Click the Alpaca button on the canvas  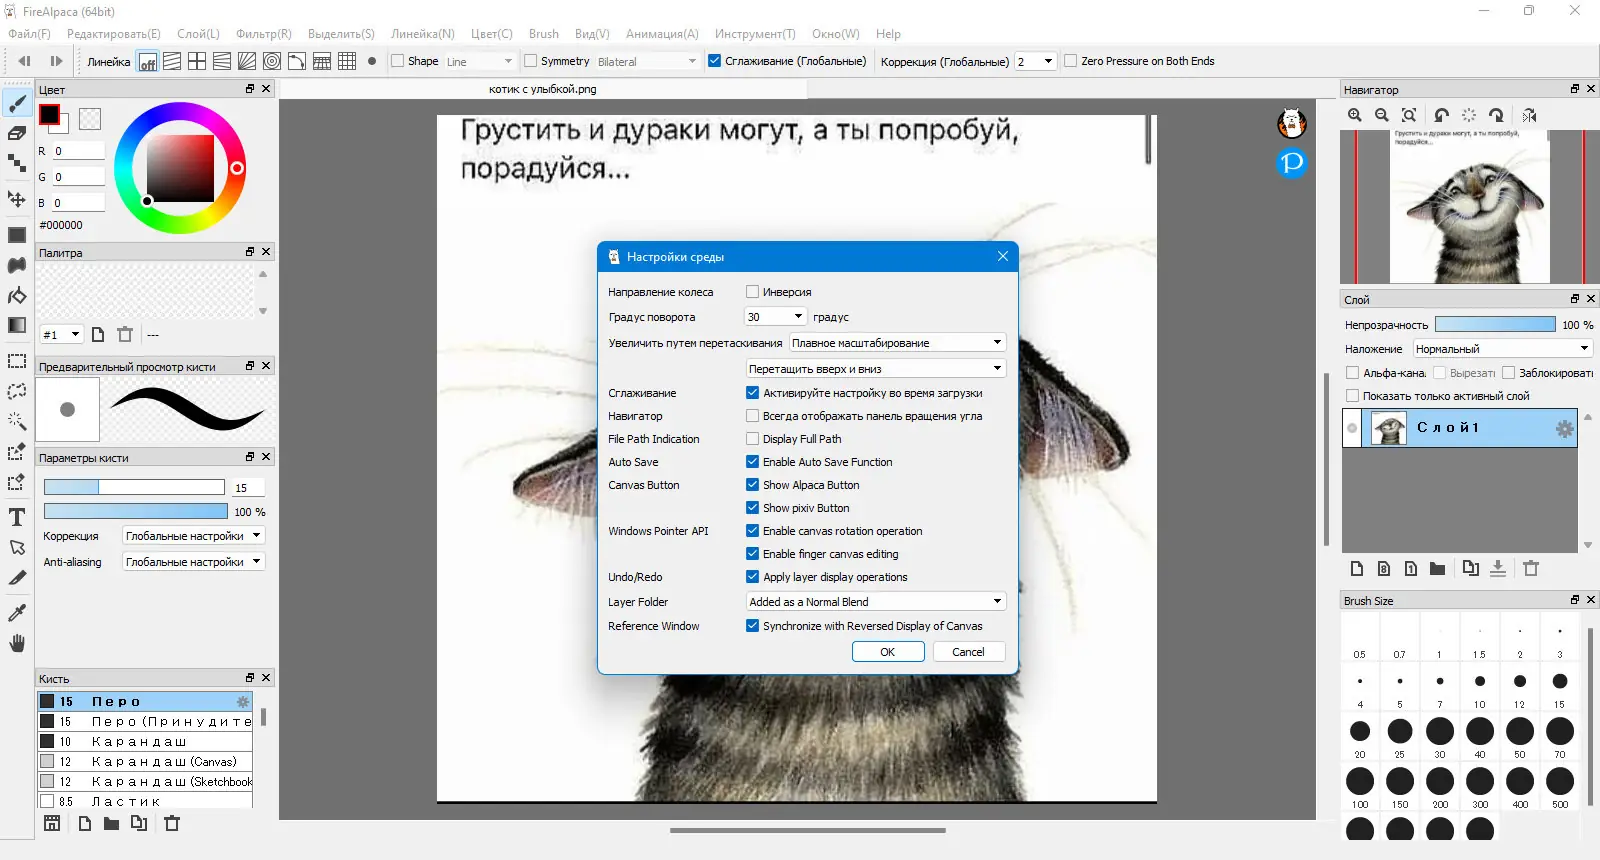(x=1292, y=123)
